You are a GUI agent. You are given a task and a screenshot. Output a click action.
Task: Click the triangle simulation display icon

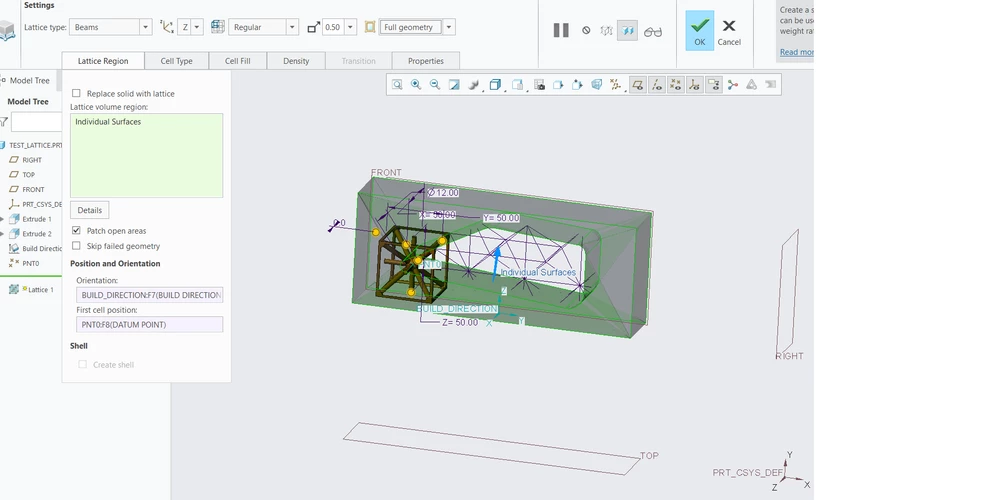point(752,85)
